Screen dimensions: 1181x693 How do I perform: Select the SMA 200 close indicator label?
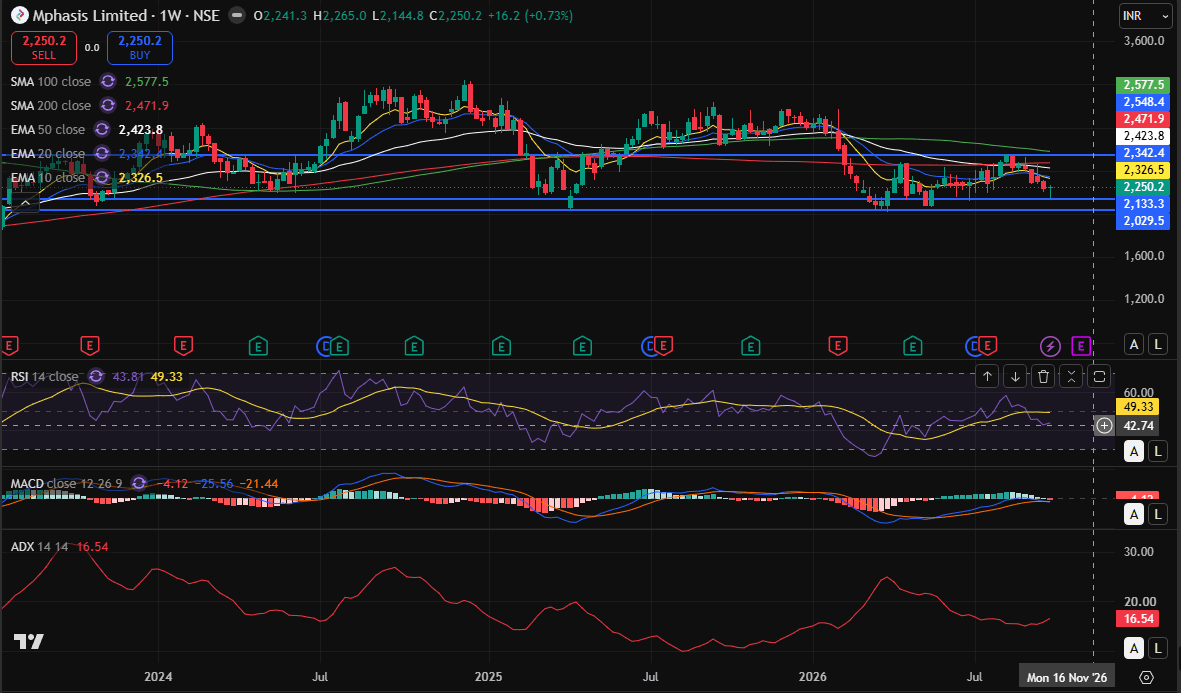point(51,105)
